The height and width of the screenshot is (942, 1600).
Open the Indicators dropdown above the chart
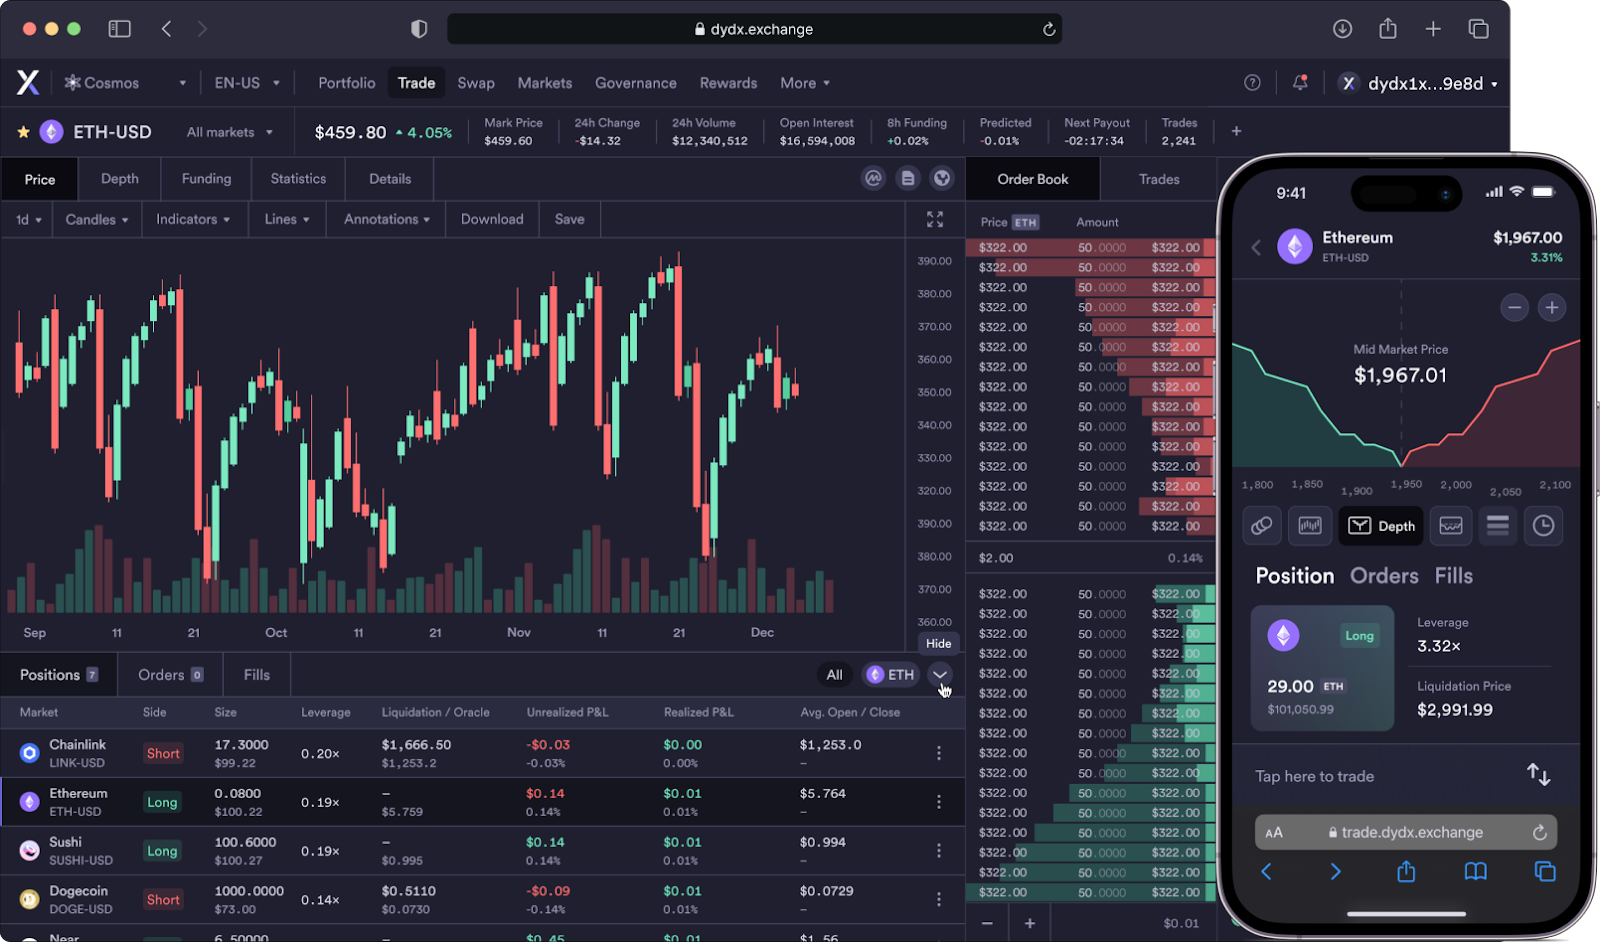click(193, 219)
